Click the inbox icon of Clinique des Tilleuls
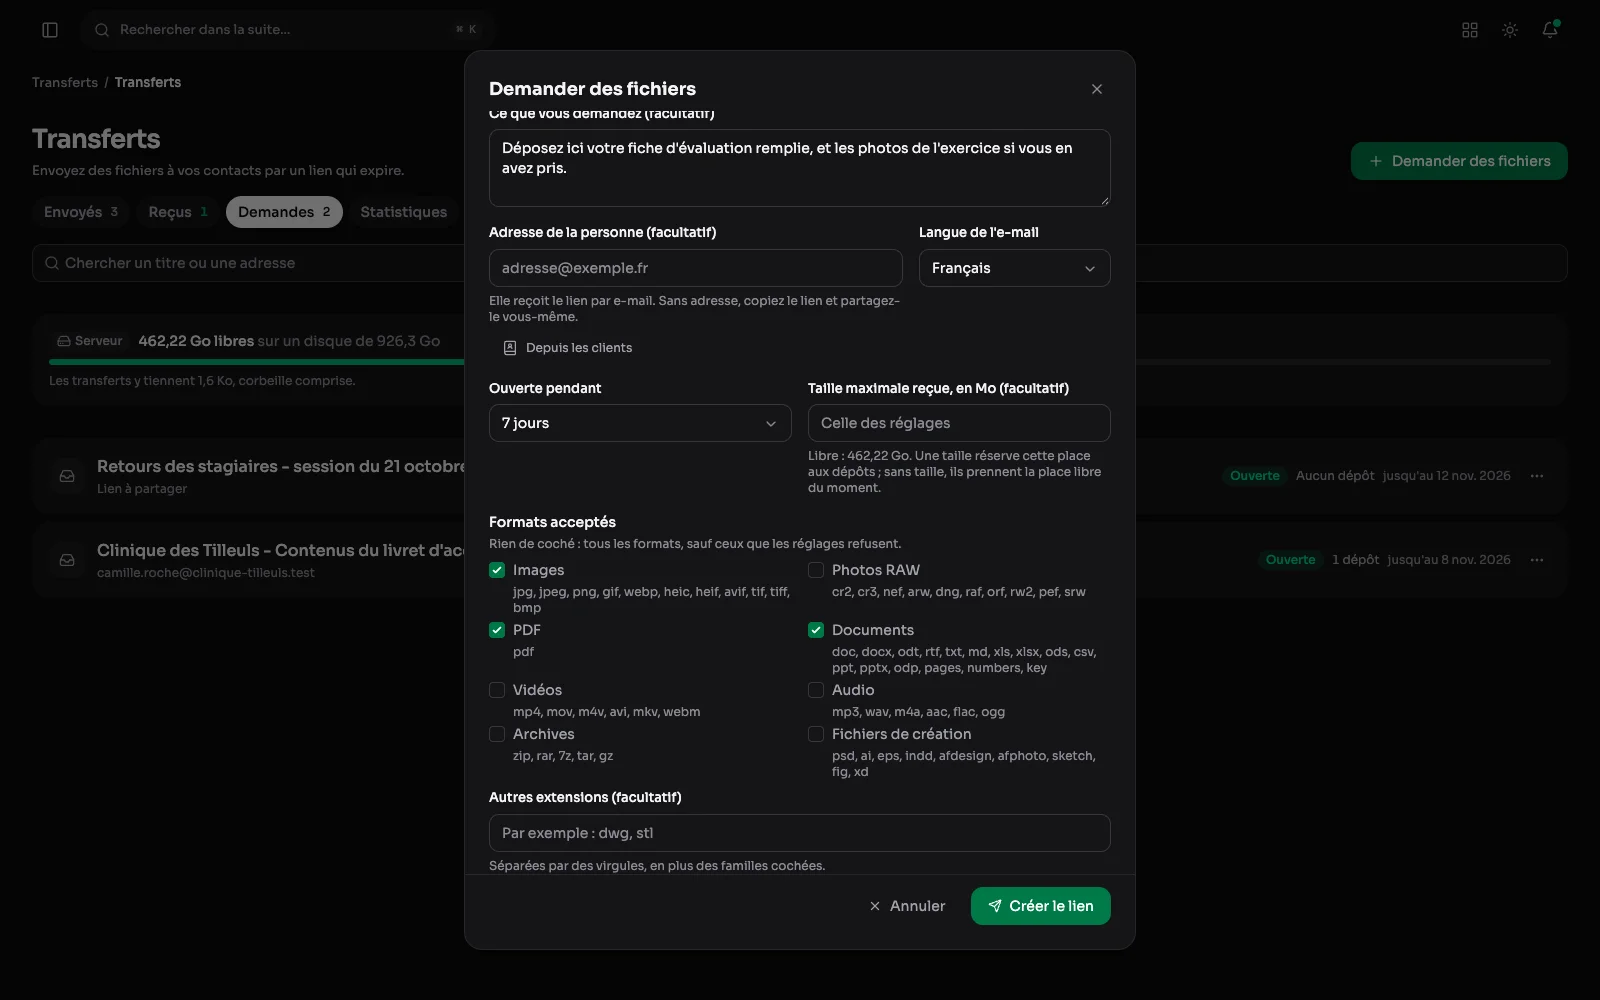This screenshot has height=1000, width=1600. click(x=67, y=560)
